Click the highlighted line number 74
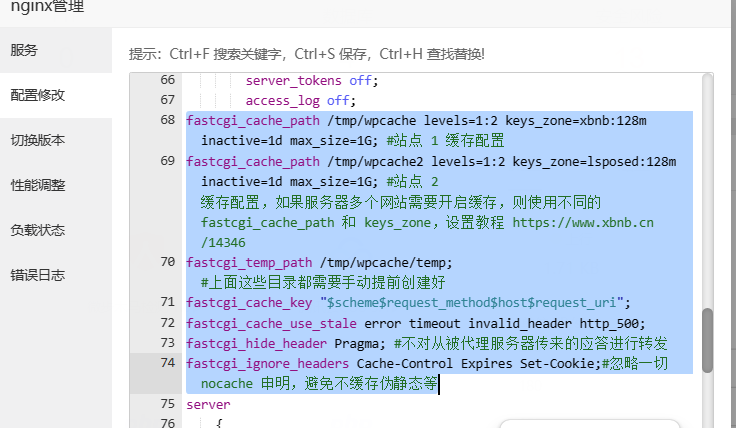 click(x=166, y=363)
